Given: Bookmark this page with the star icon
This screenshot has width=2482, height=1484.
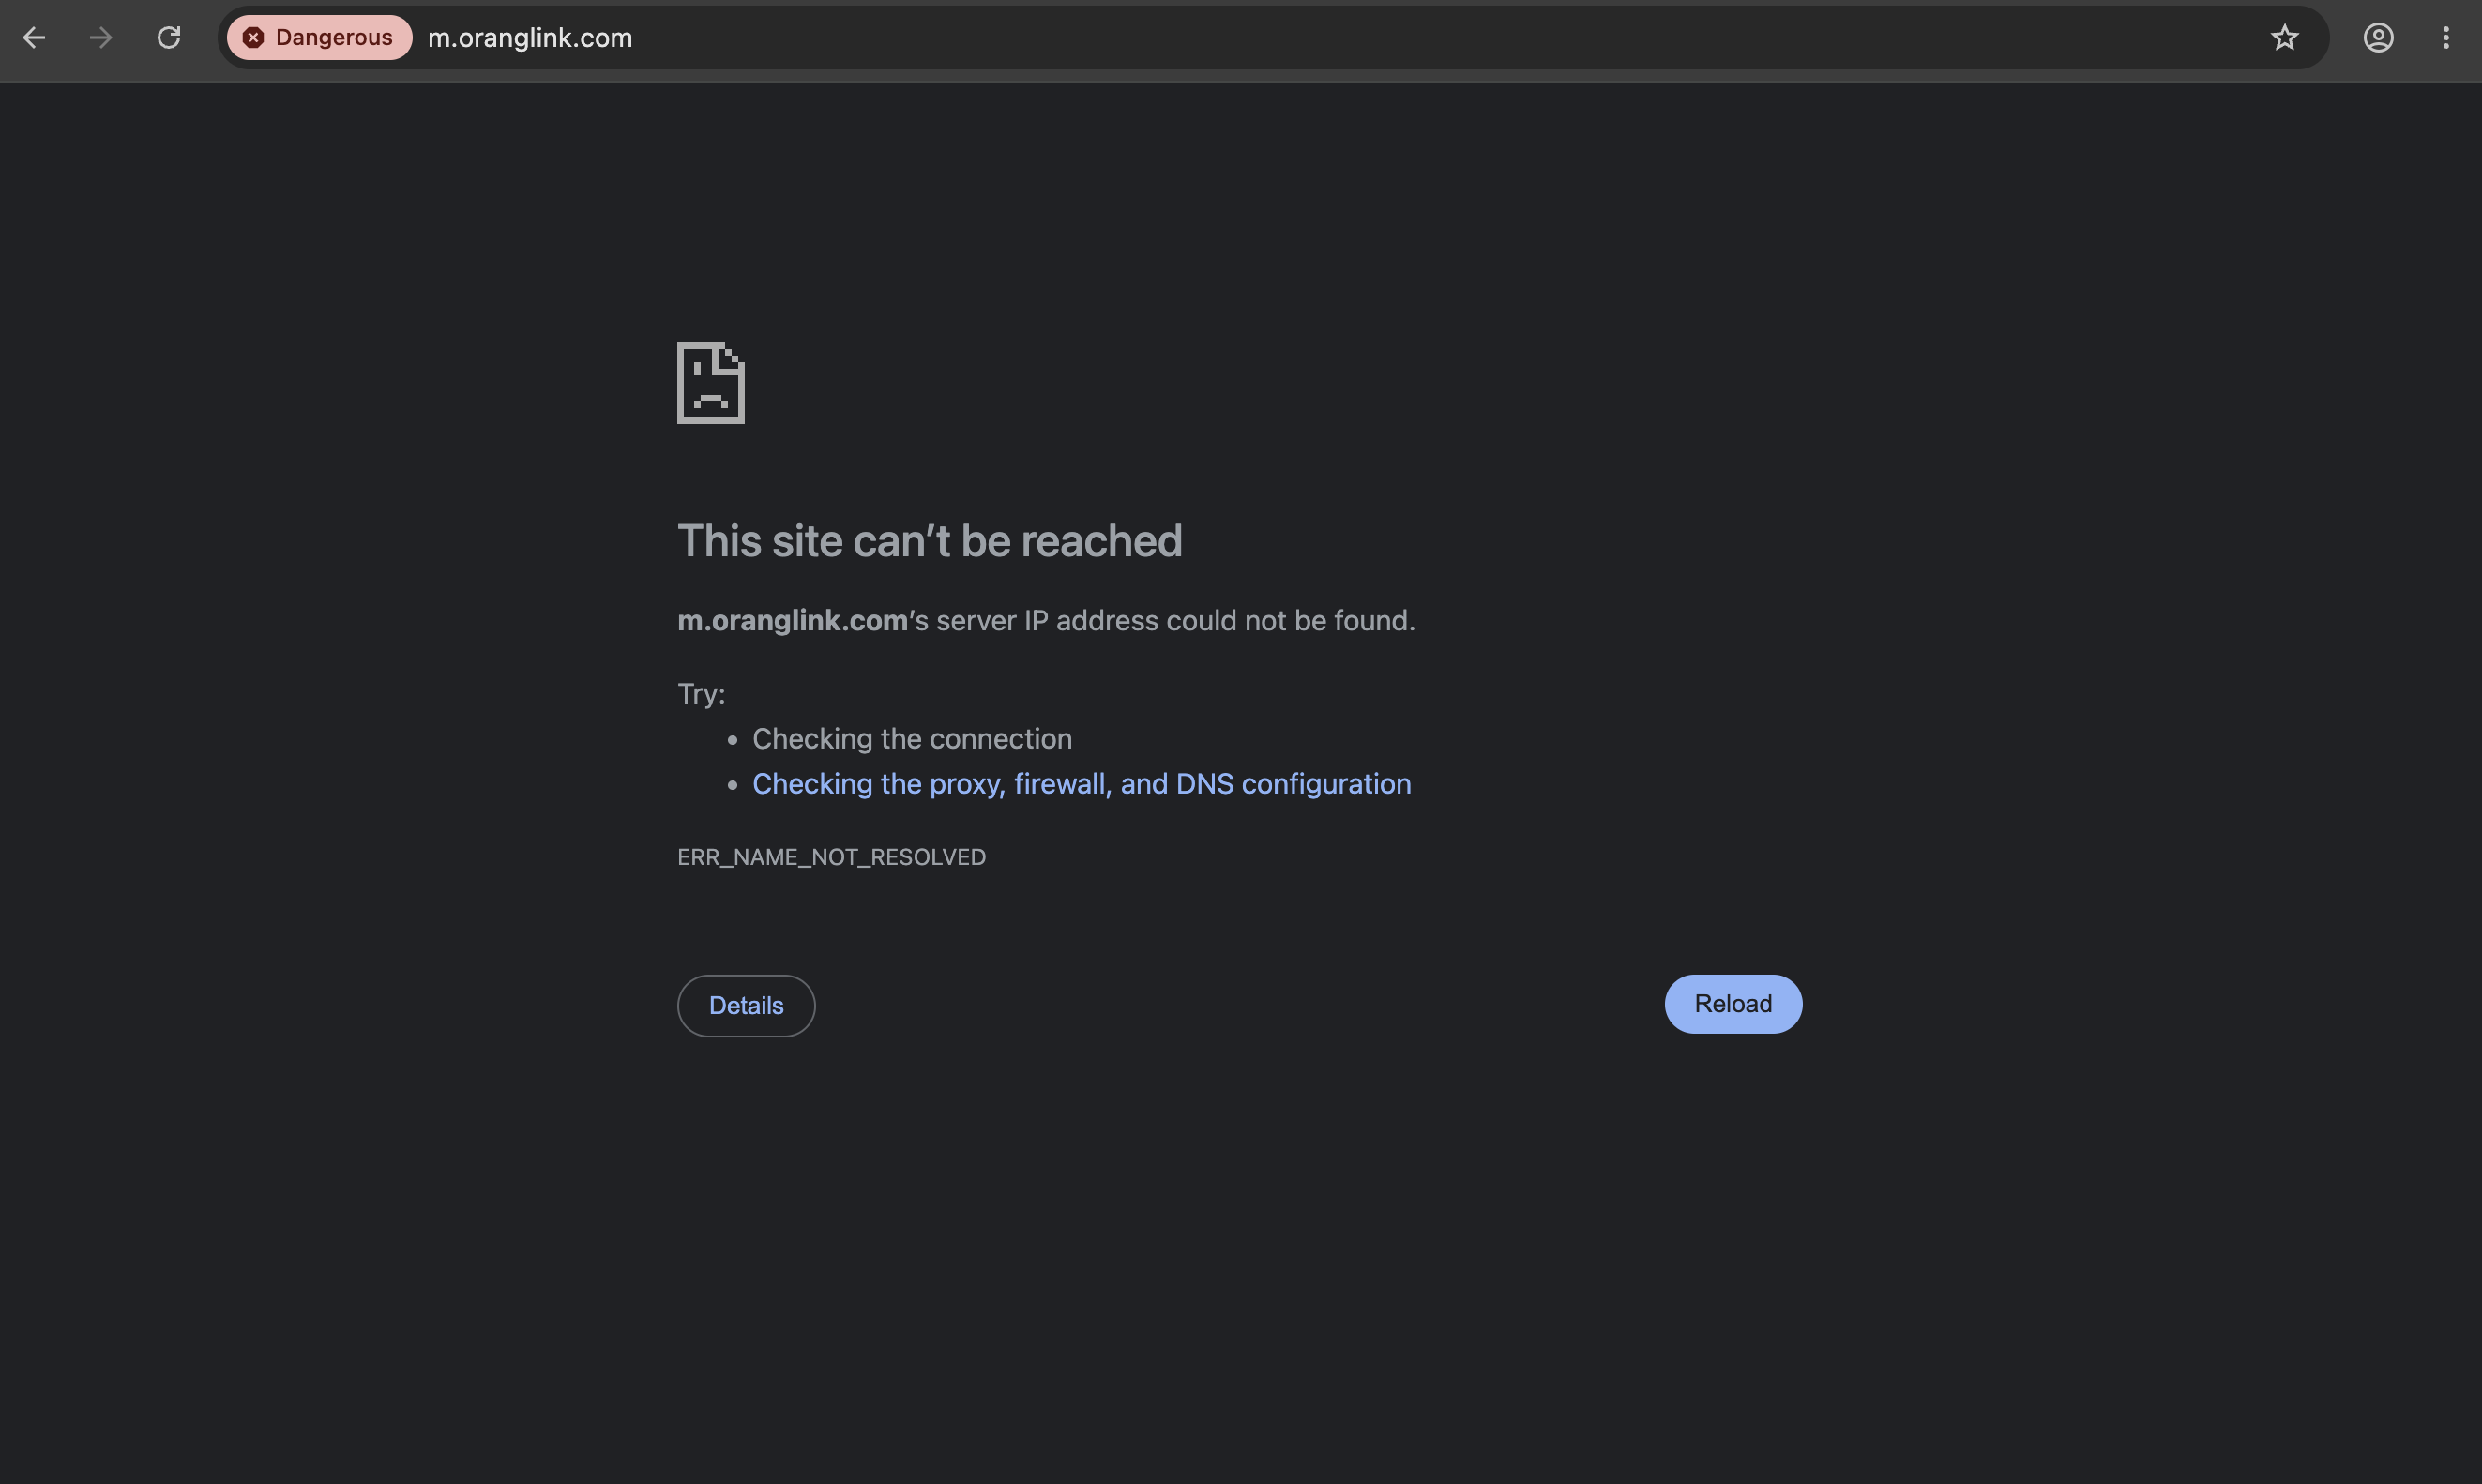Looking at the screenshot, I should (x=2284, y=38).
